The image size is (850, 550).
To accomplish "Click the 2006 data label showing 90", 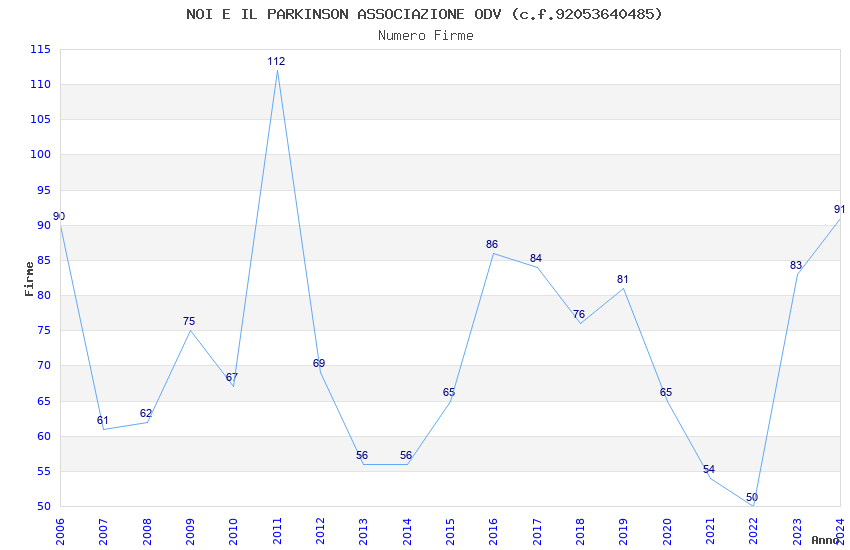I will 59,216.
